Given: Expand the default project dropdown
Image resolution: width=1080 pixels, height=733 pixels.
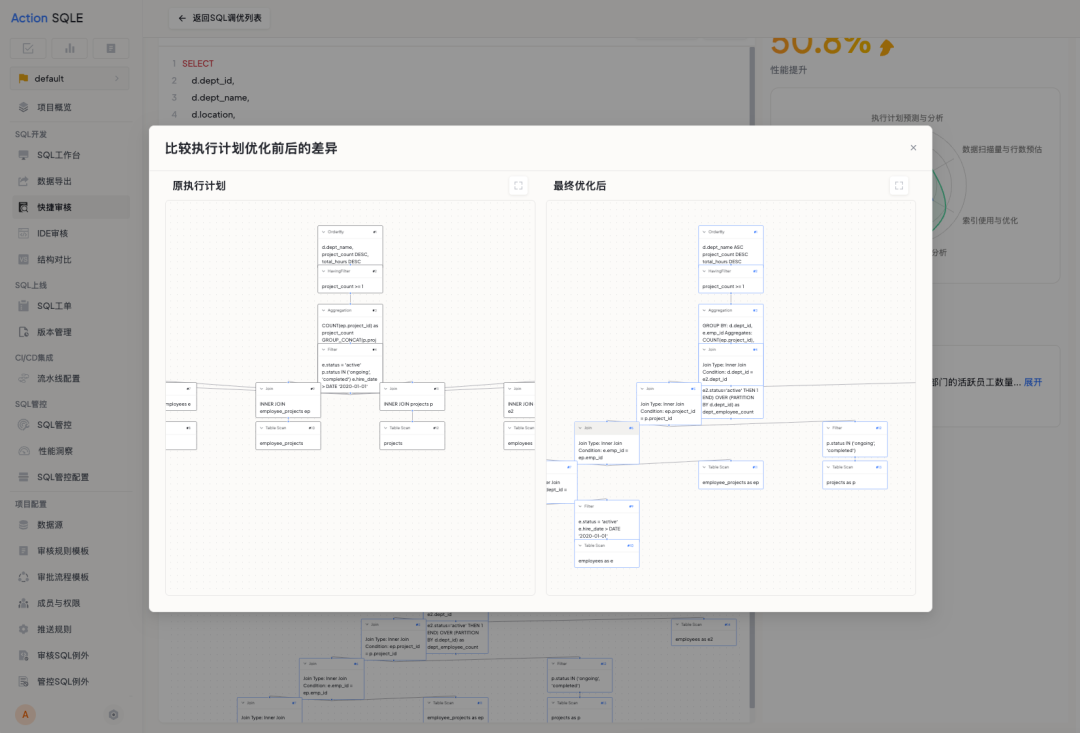Looking at the screenshot, I should [x=68, y=77].
